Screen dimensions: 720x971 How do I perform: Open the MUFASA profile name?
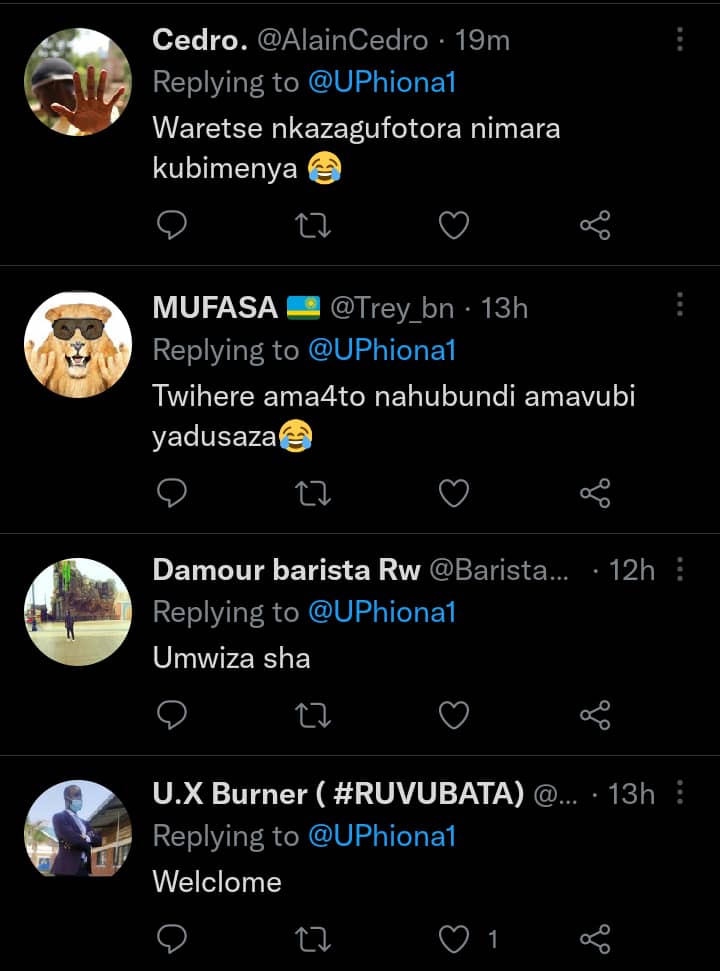[215, 308]
